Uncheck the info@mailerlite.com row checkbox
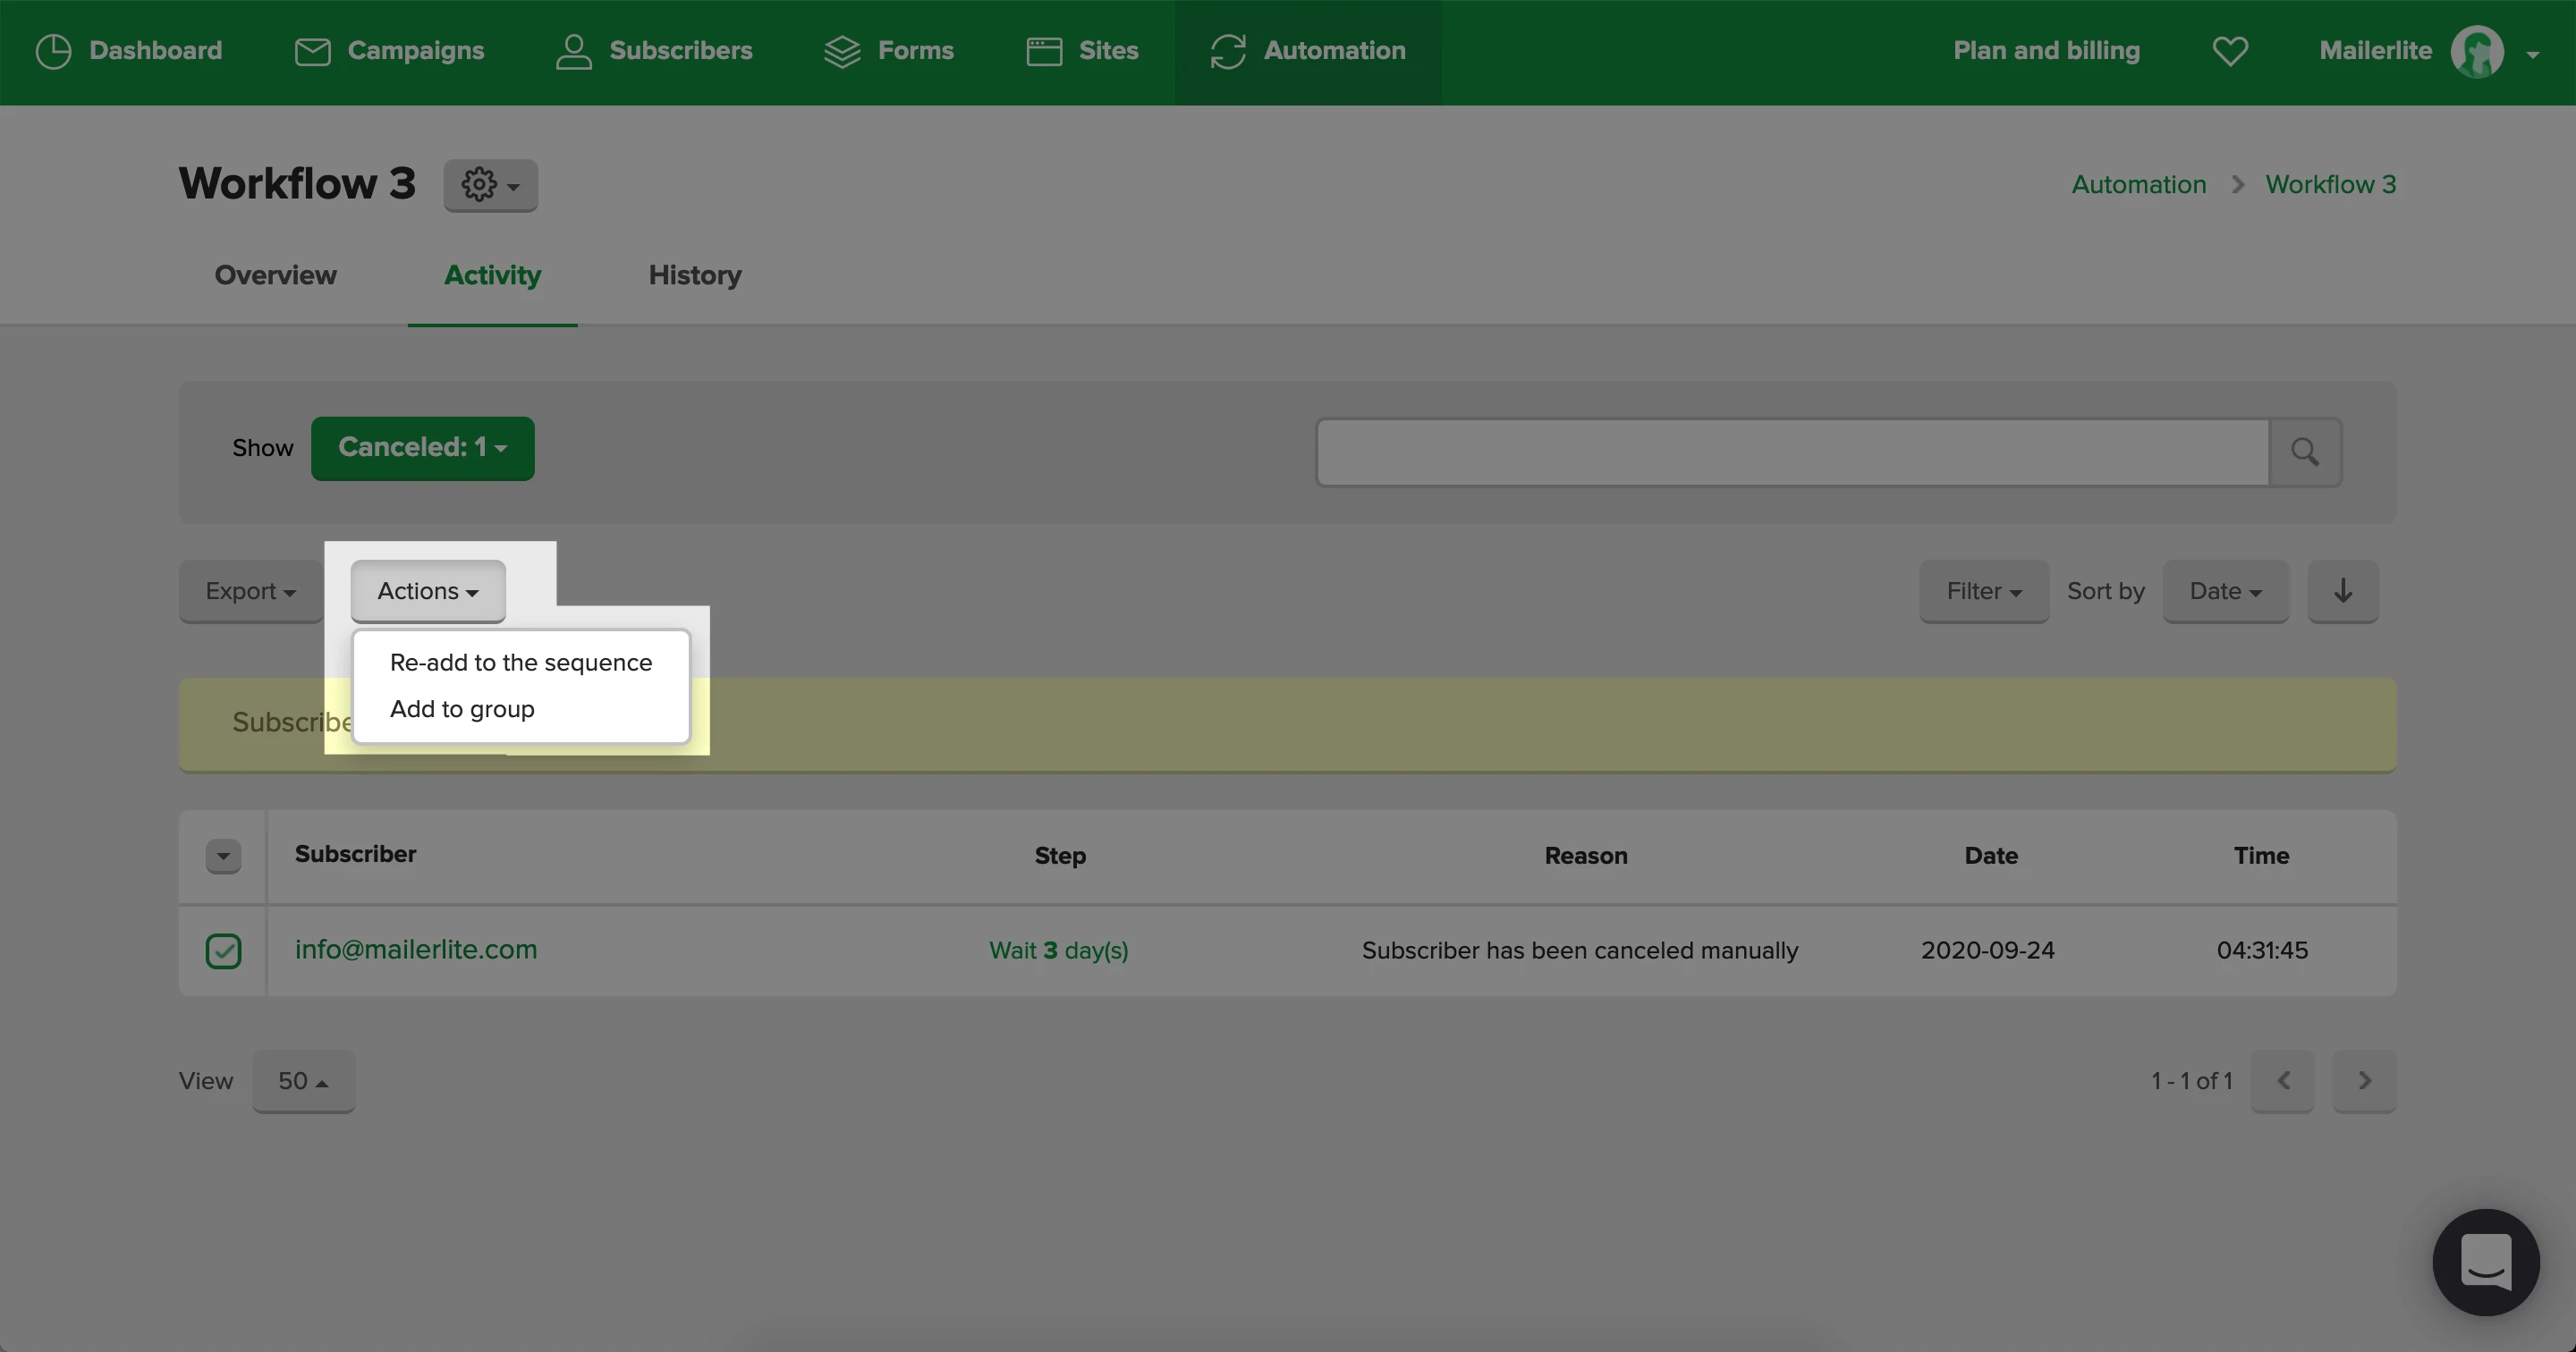The height and width of the screenshot is (1352, 2576). 223,951
